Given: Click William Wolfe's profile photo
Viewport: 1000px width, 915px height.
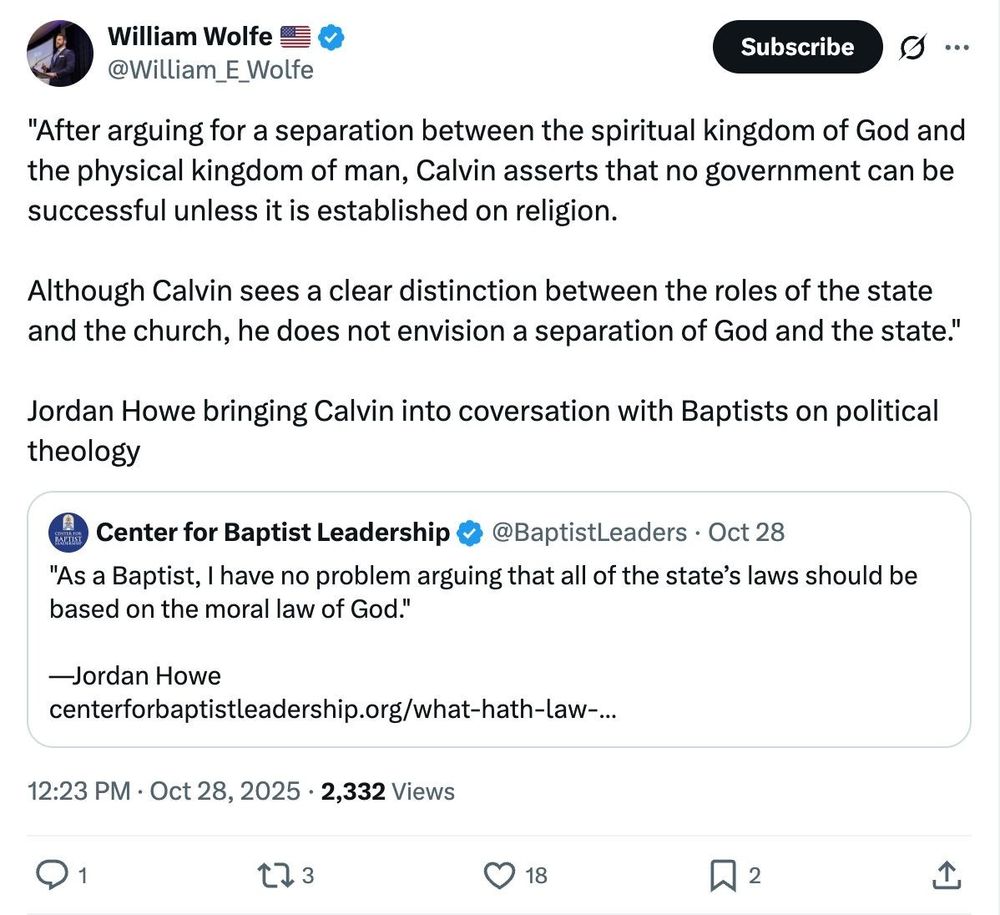Looking at the screenshot, I should point(60,53).
